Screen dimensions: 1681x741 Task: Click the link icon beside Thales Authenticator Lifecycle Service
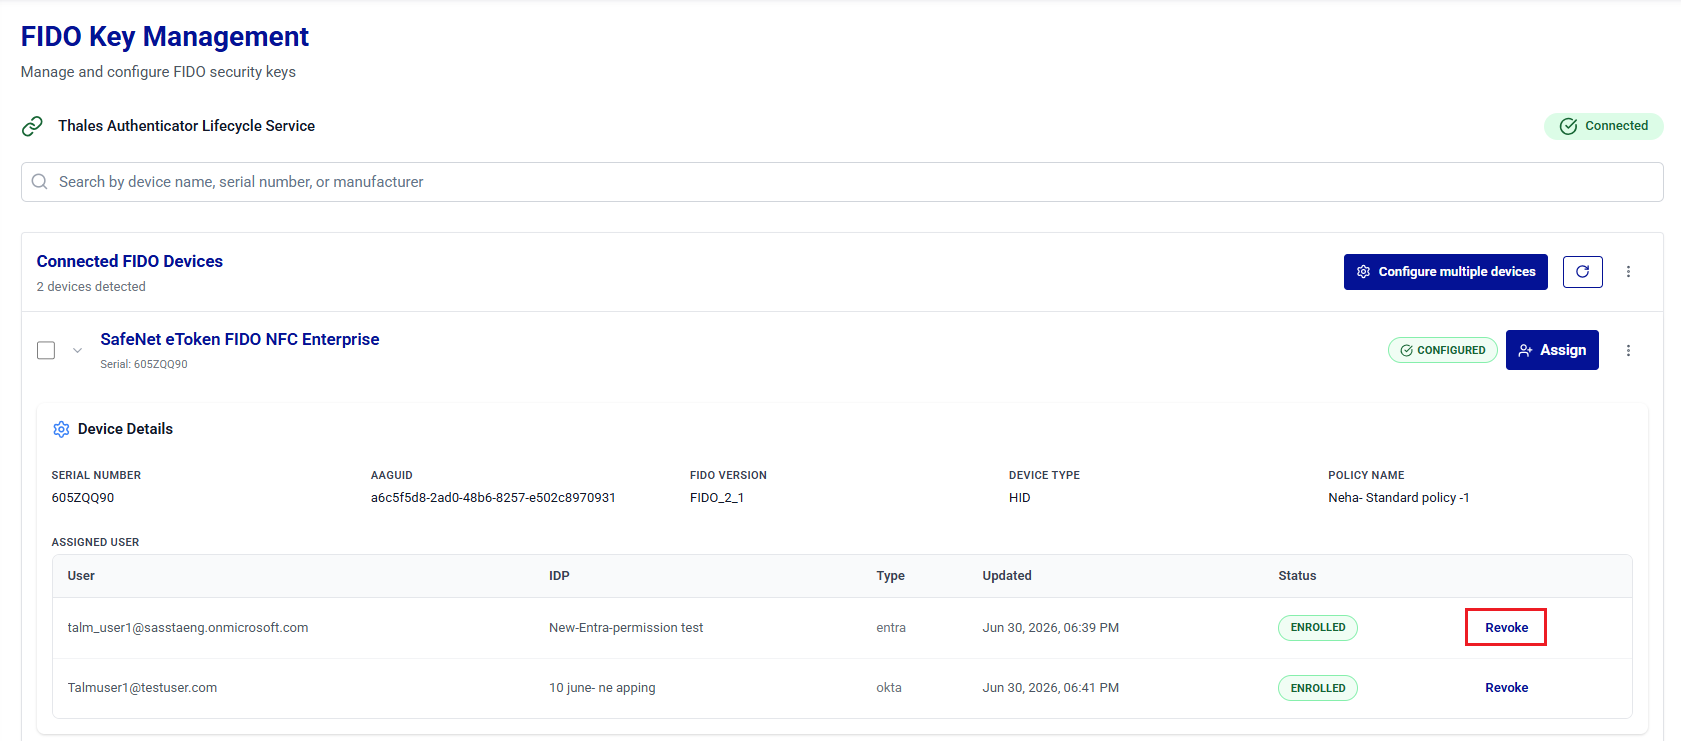pos(32,126)
